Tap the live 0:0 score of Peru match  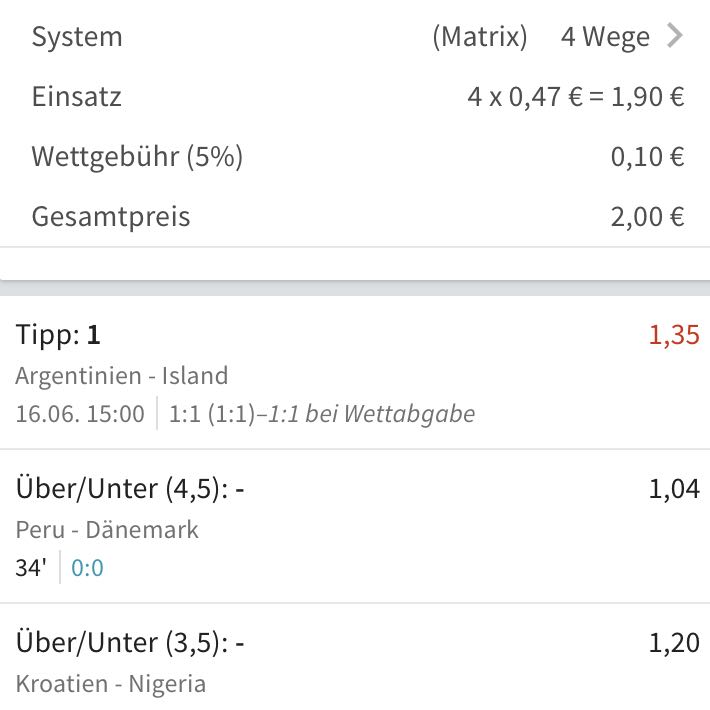pos(87,568)
